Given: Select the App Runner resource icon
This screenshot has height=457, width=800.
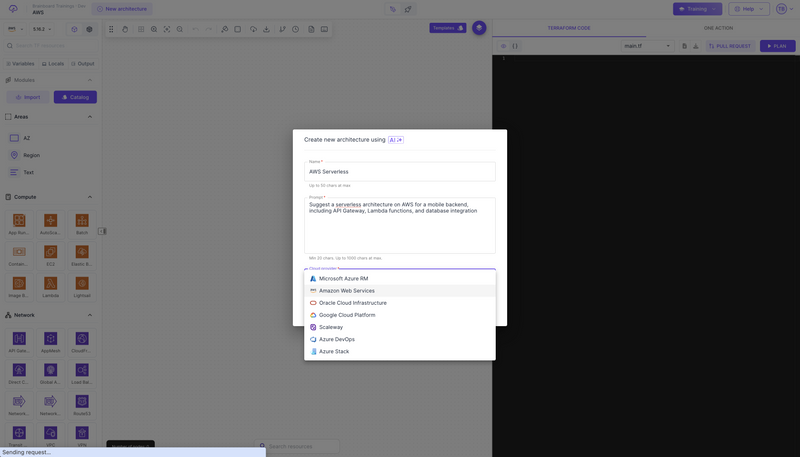Looking at the screenshot, I should tap(19, 220).
